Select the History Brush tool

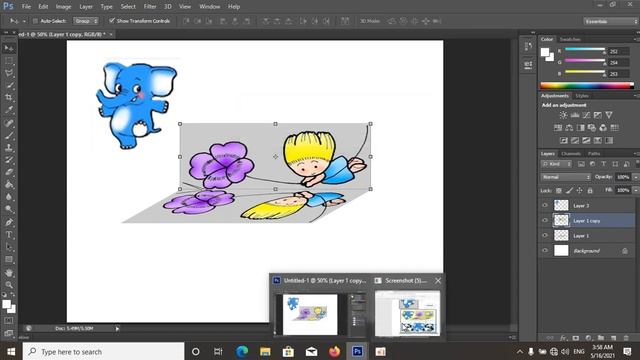(9, 160)
